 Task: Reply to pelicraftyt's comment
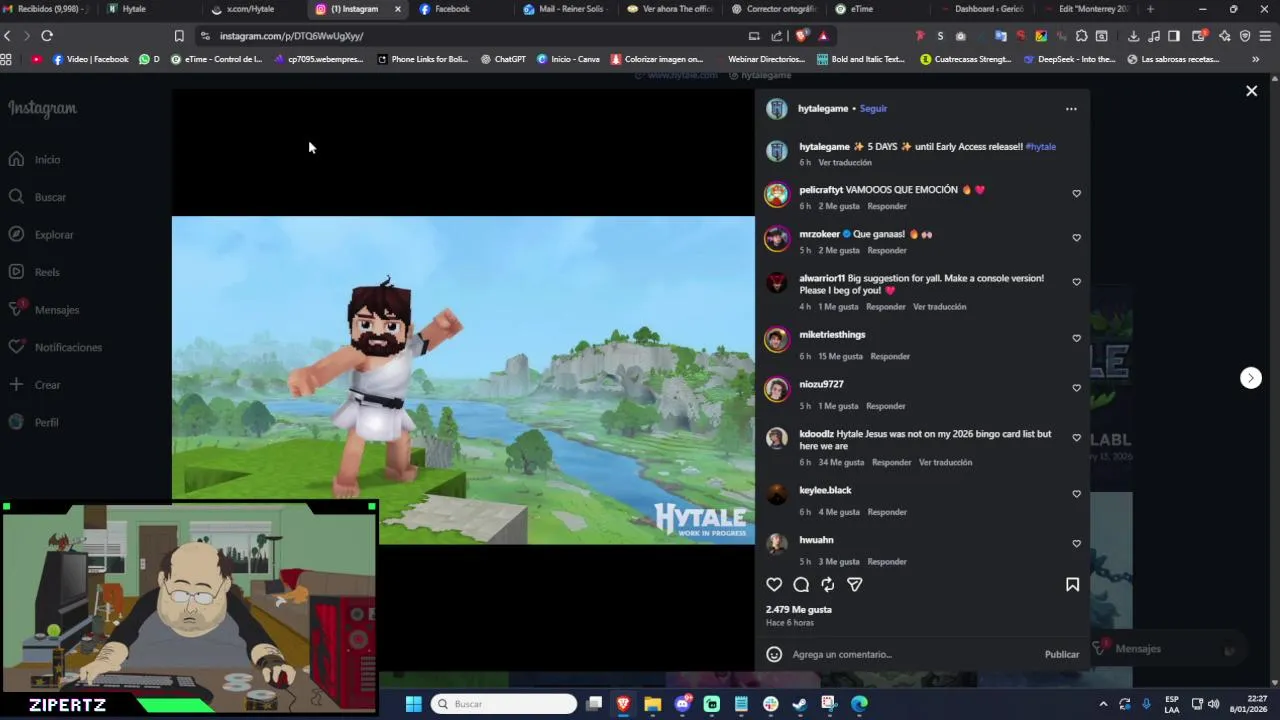[x=887, y=206]
